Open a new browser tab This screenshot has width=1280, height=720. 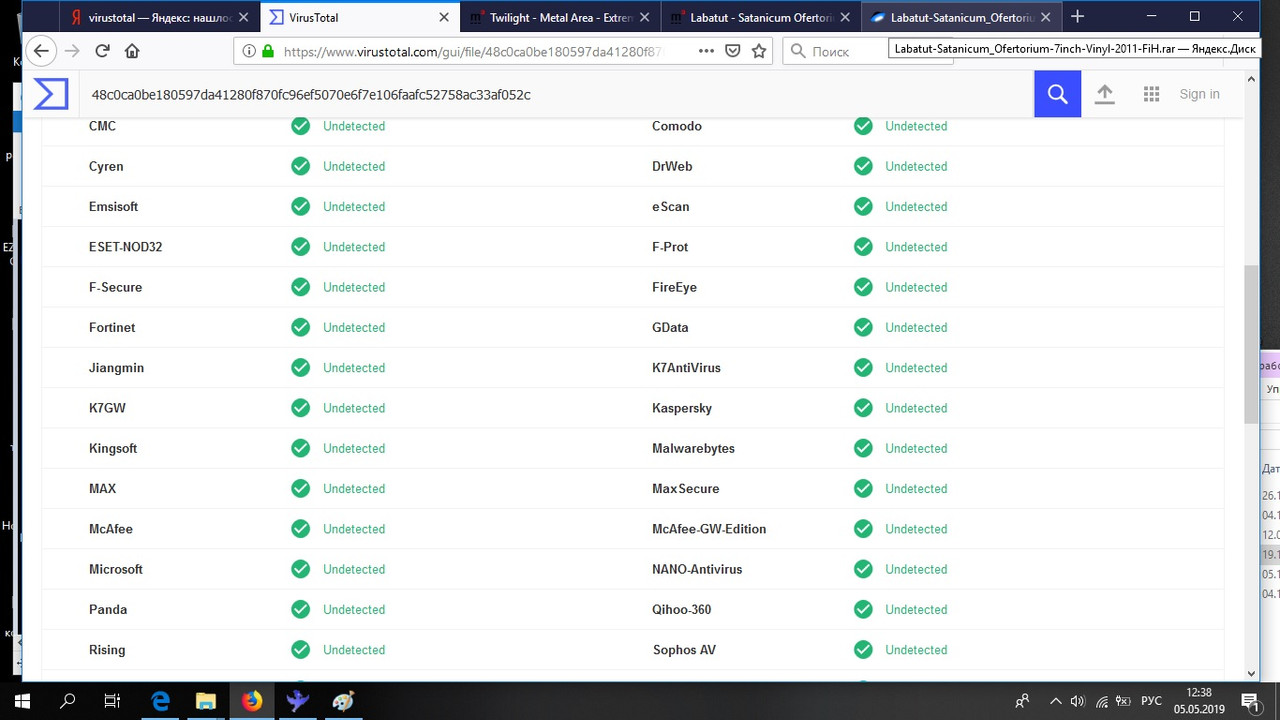coord(1077,17)
